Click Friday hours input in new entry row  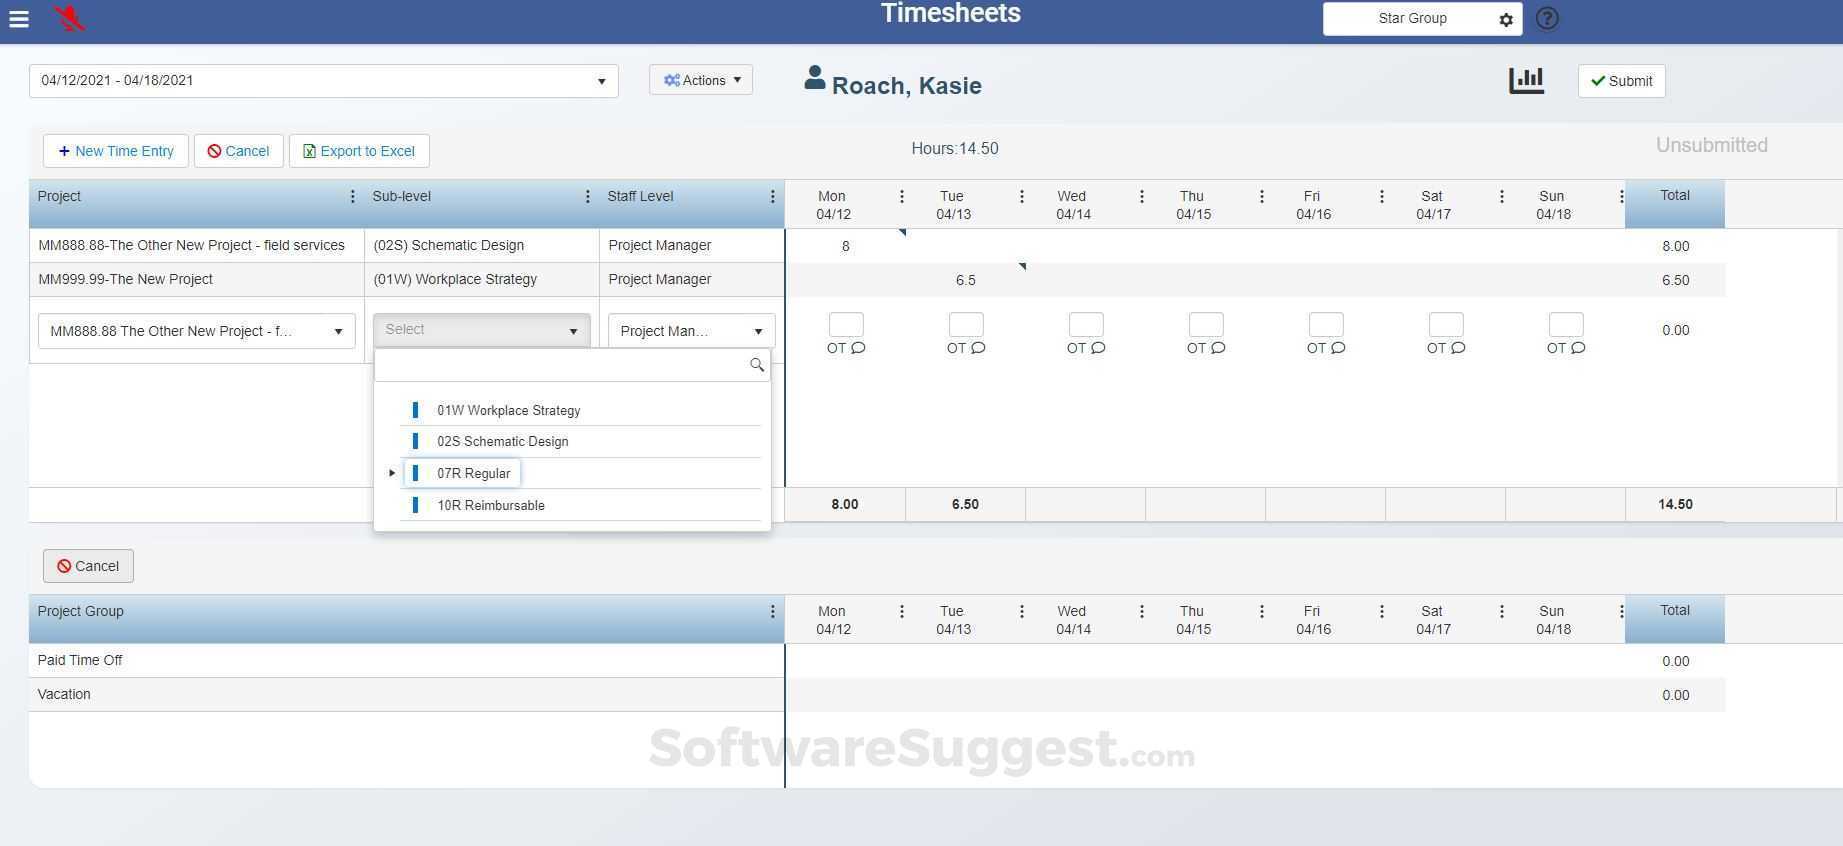tap(1326, 324)
